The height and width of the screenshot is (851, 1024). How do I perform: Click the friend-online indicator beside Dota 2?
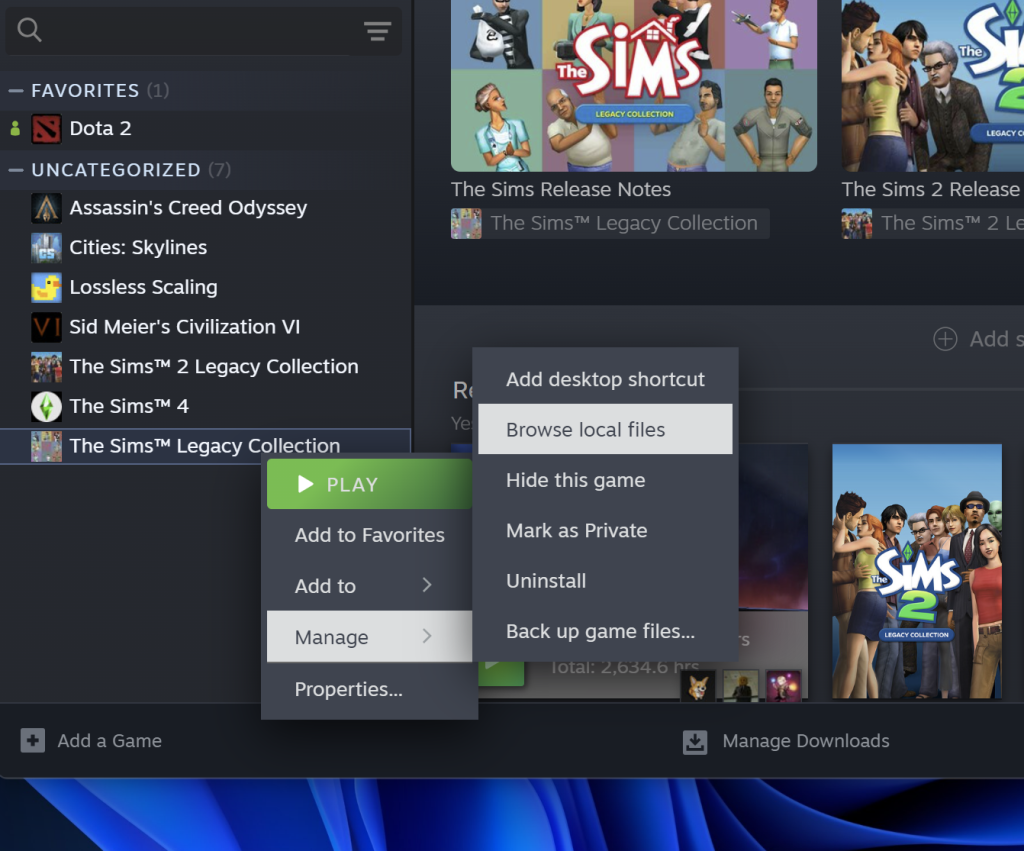(x=15, y=129)
